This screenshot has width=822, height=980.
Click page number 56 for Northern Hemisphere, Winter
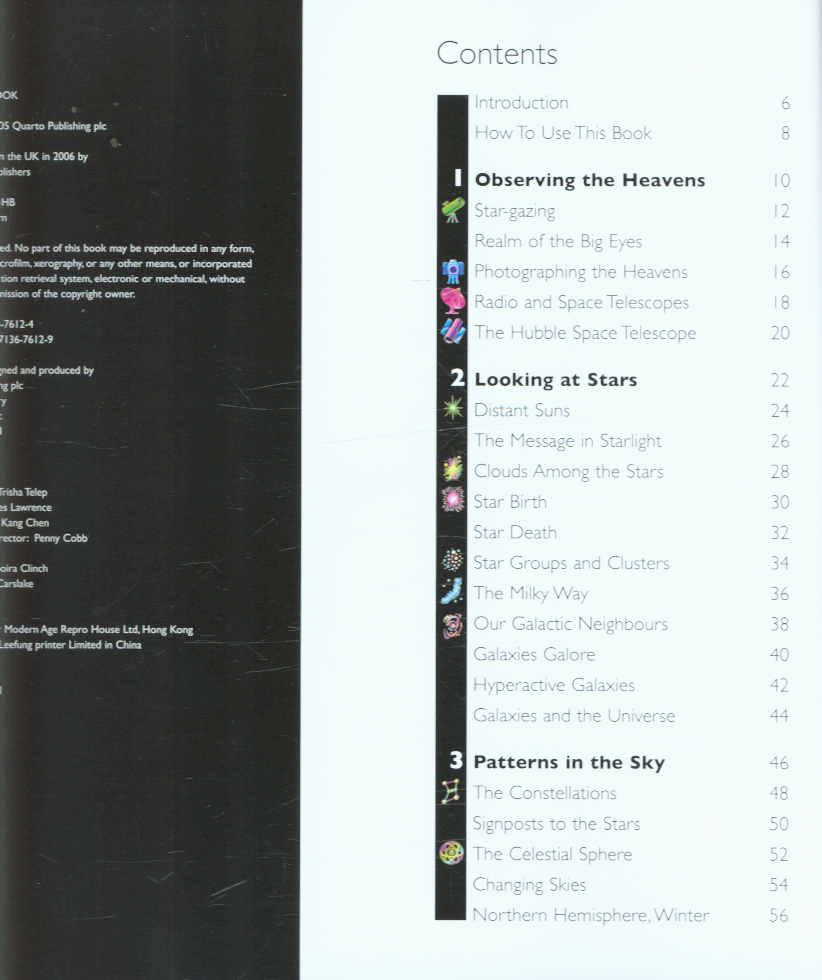778,915
